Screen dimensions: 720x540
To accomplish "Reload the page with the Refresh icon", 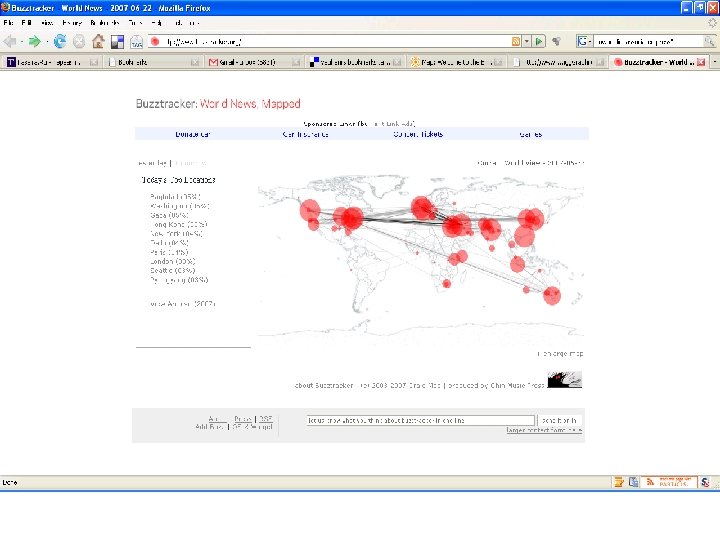I will [60, 42].
